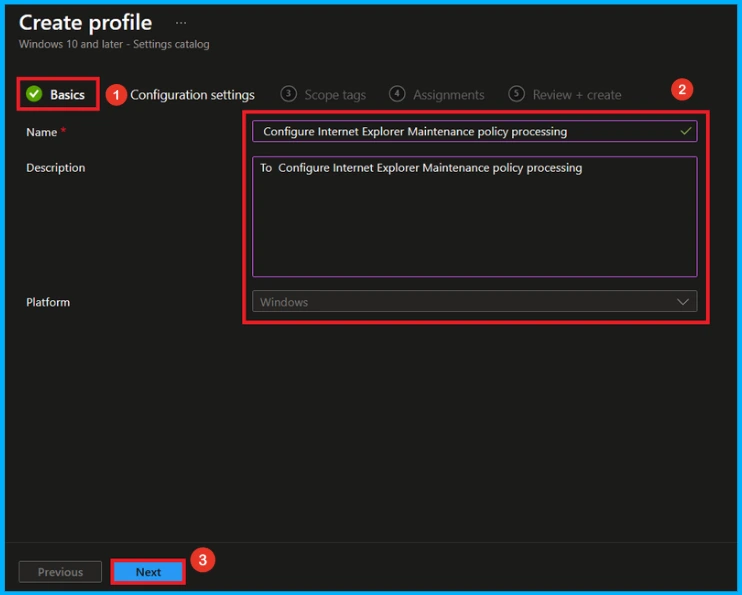
Task: Focus the Name input field
Action: click(474, 131)
